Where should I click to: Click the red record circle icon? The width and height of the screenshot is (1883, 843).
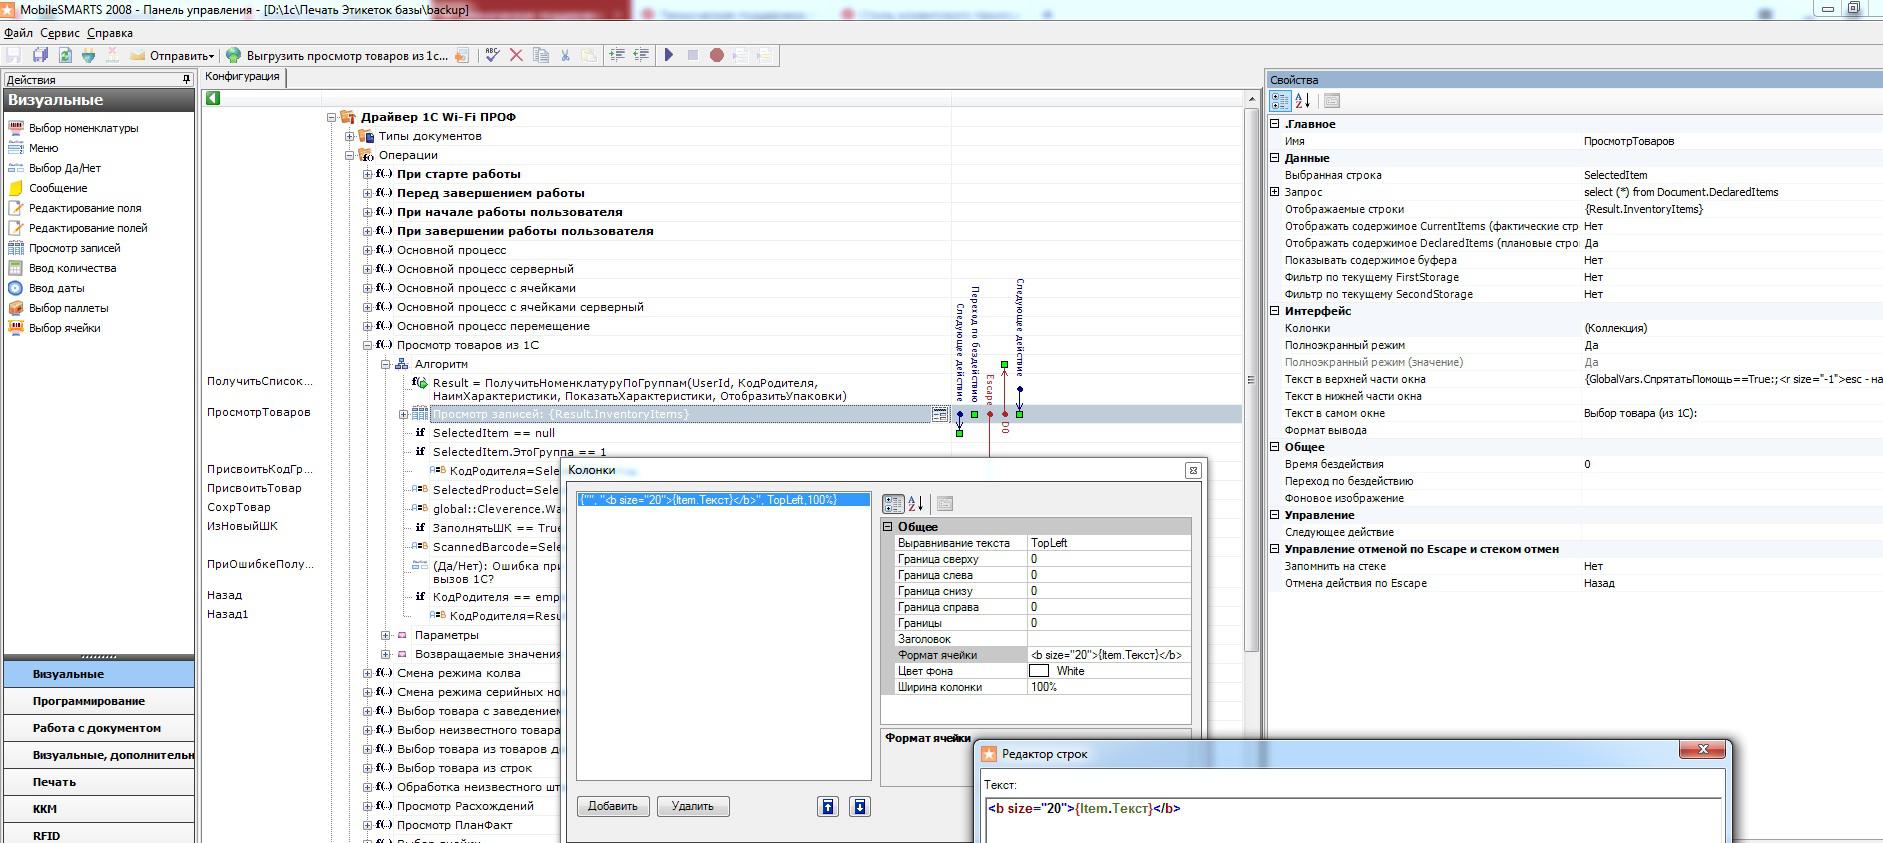coord(717,55)
